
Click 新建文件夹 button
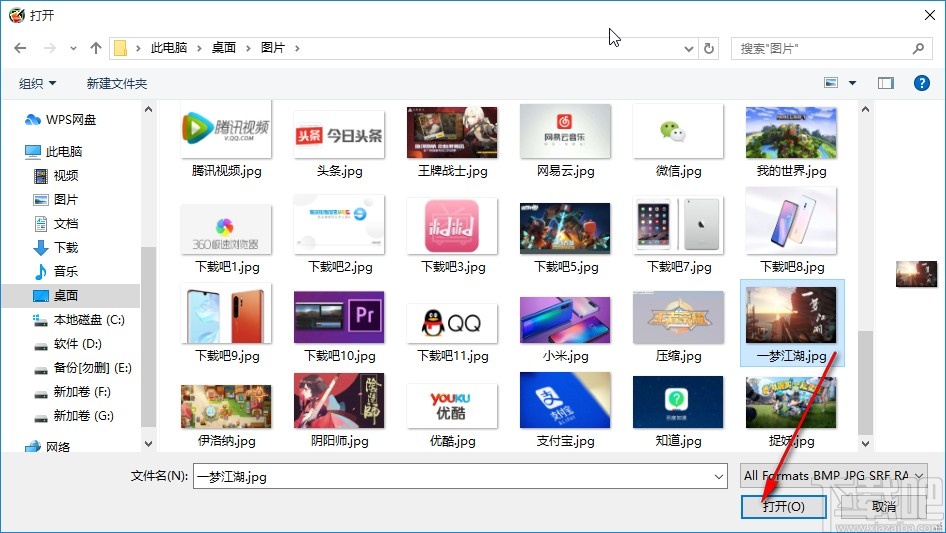point(116,83)
